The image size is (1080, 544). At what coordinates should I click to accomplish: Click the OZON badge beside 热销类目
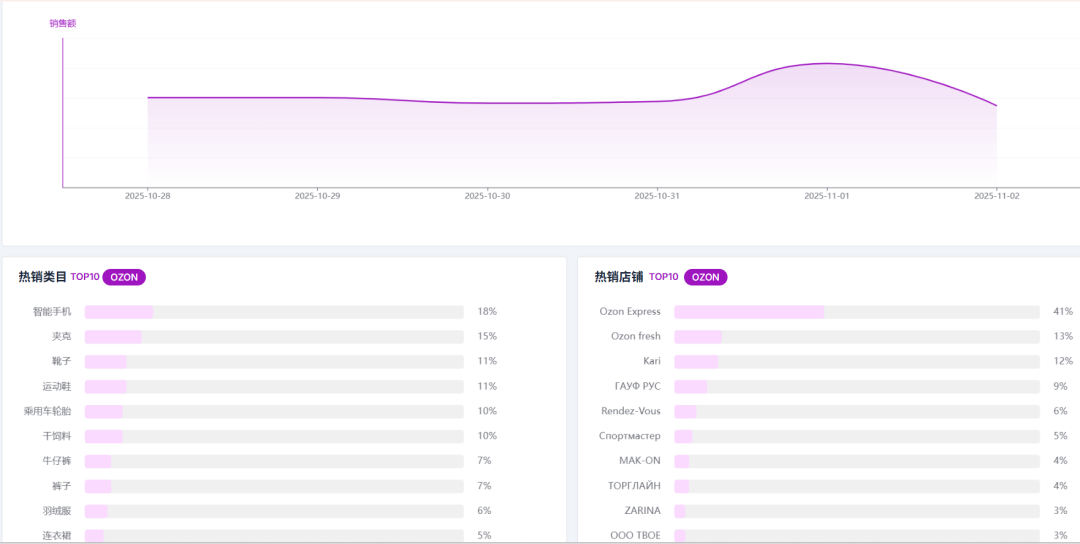124,277
